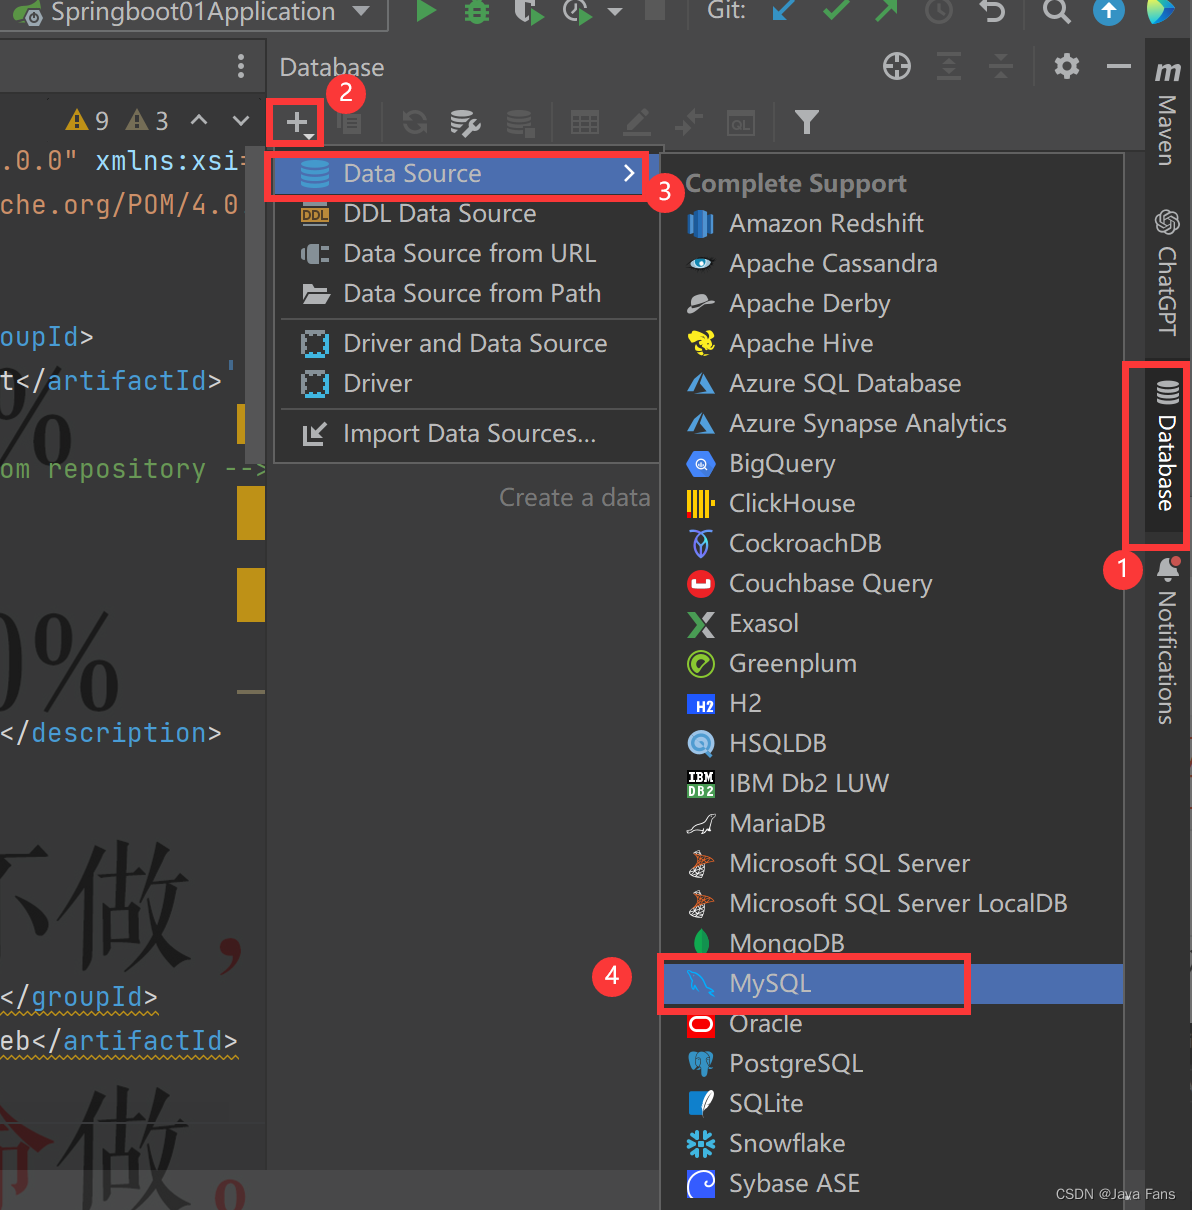The width and height of the screenshot is (1192, 1210).
Task: Select Apache Cassandra data source
Action: (x=892, y=264)
